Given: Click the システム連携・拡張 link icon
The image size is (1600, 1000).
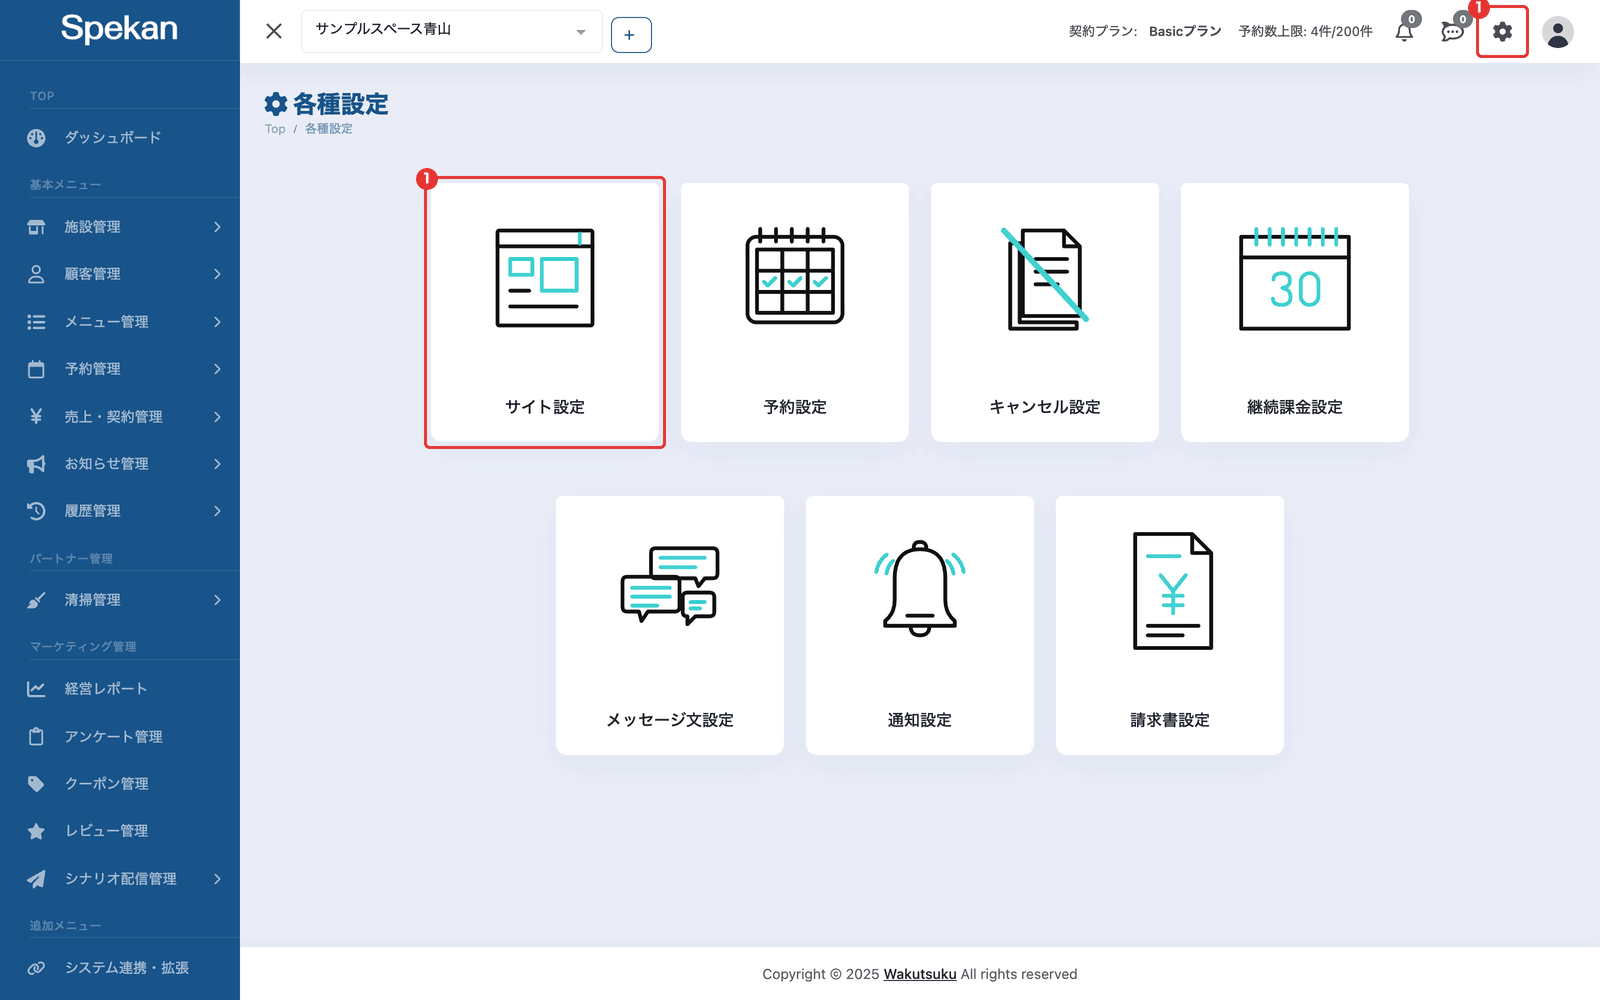Looking at the screenshot, I should click(36, 968).
